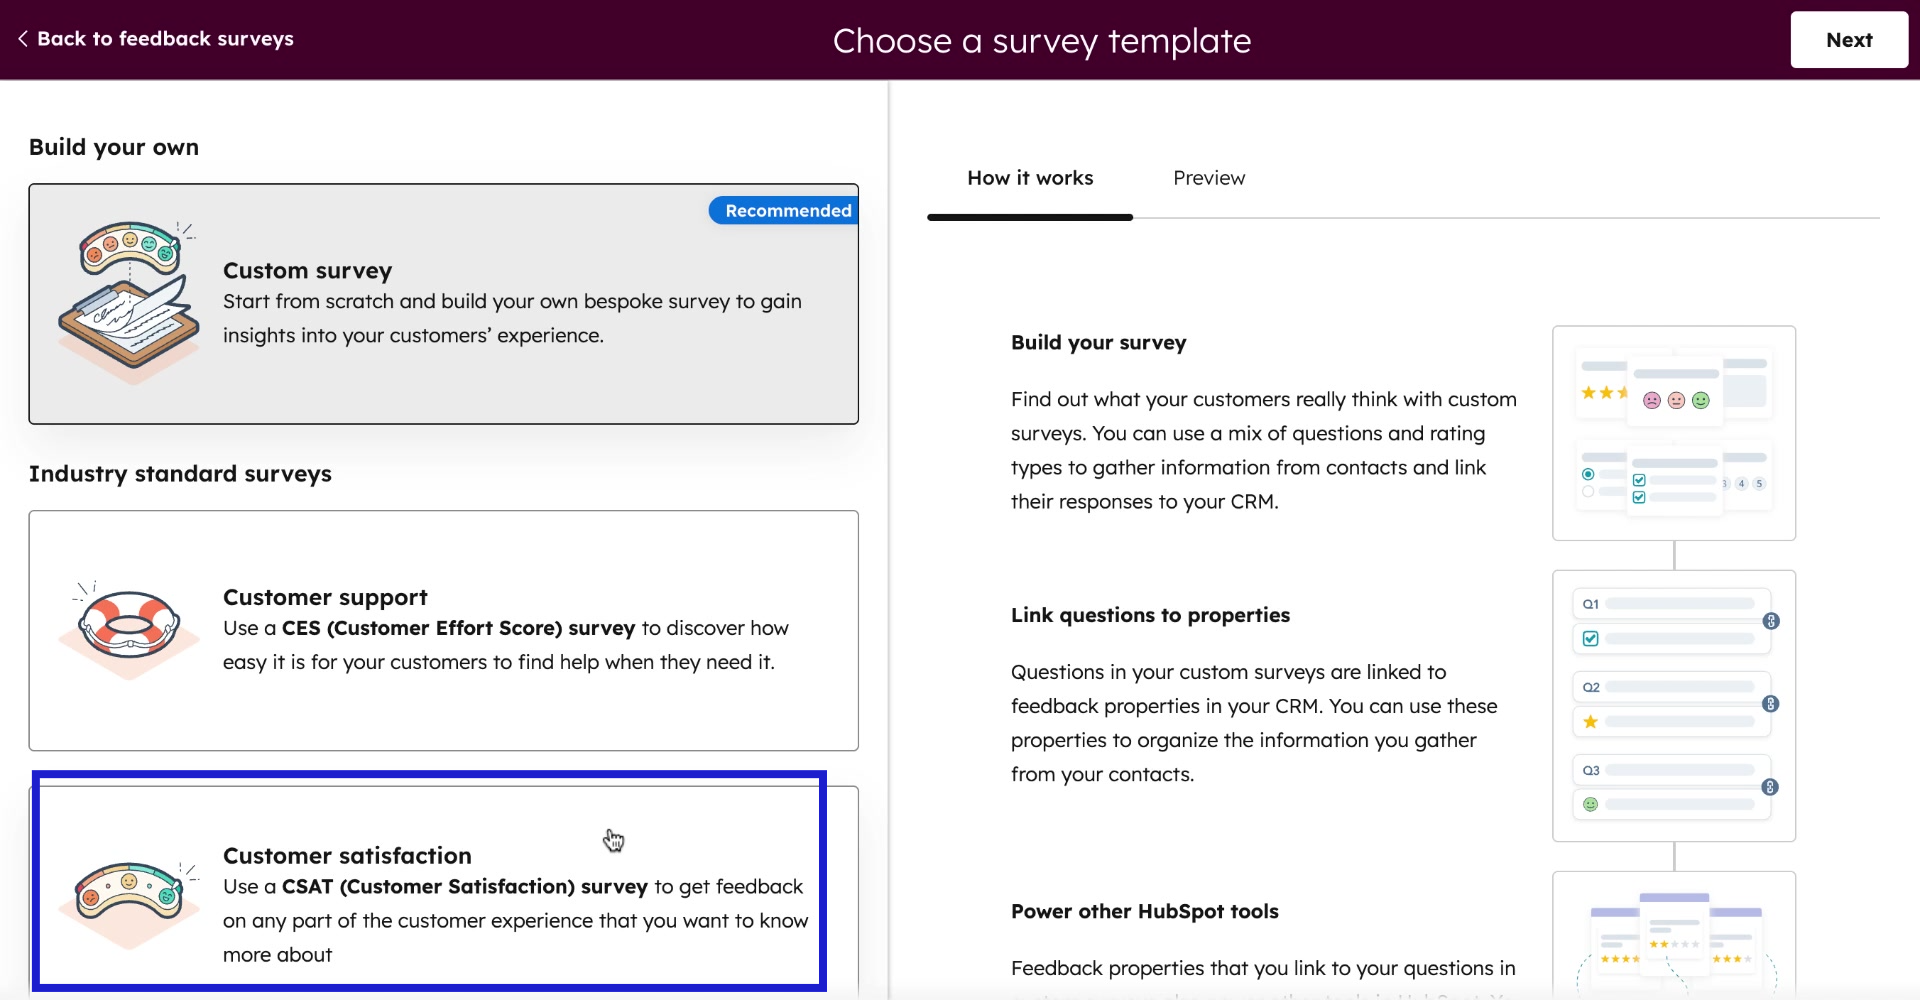Viewport: 1920px width, 1000px height.
Task: Click the HubSpot sprocket badge next to Q1
Action: (x=1771, y=621)
